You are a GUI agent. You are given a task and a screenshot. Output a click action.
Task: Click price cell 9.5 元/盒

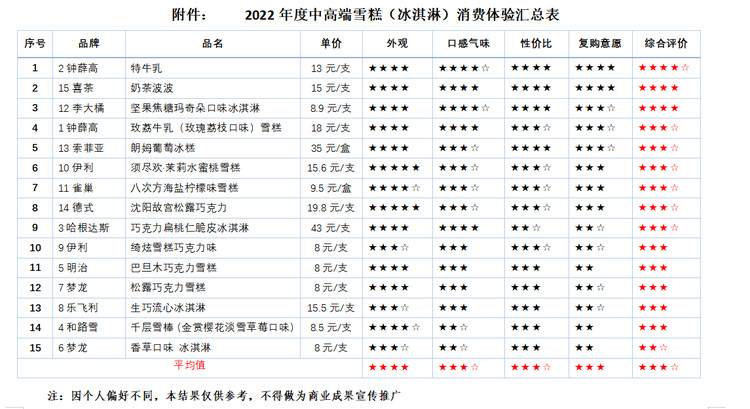(x=331, y=188)
